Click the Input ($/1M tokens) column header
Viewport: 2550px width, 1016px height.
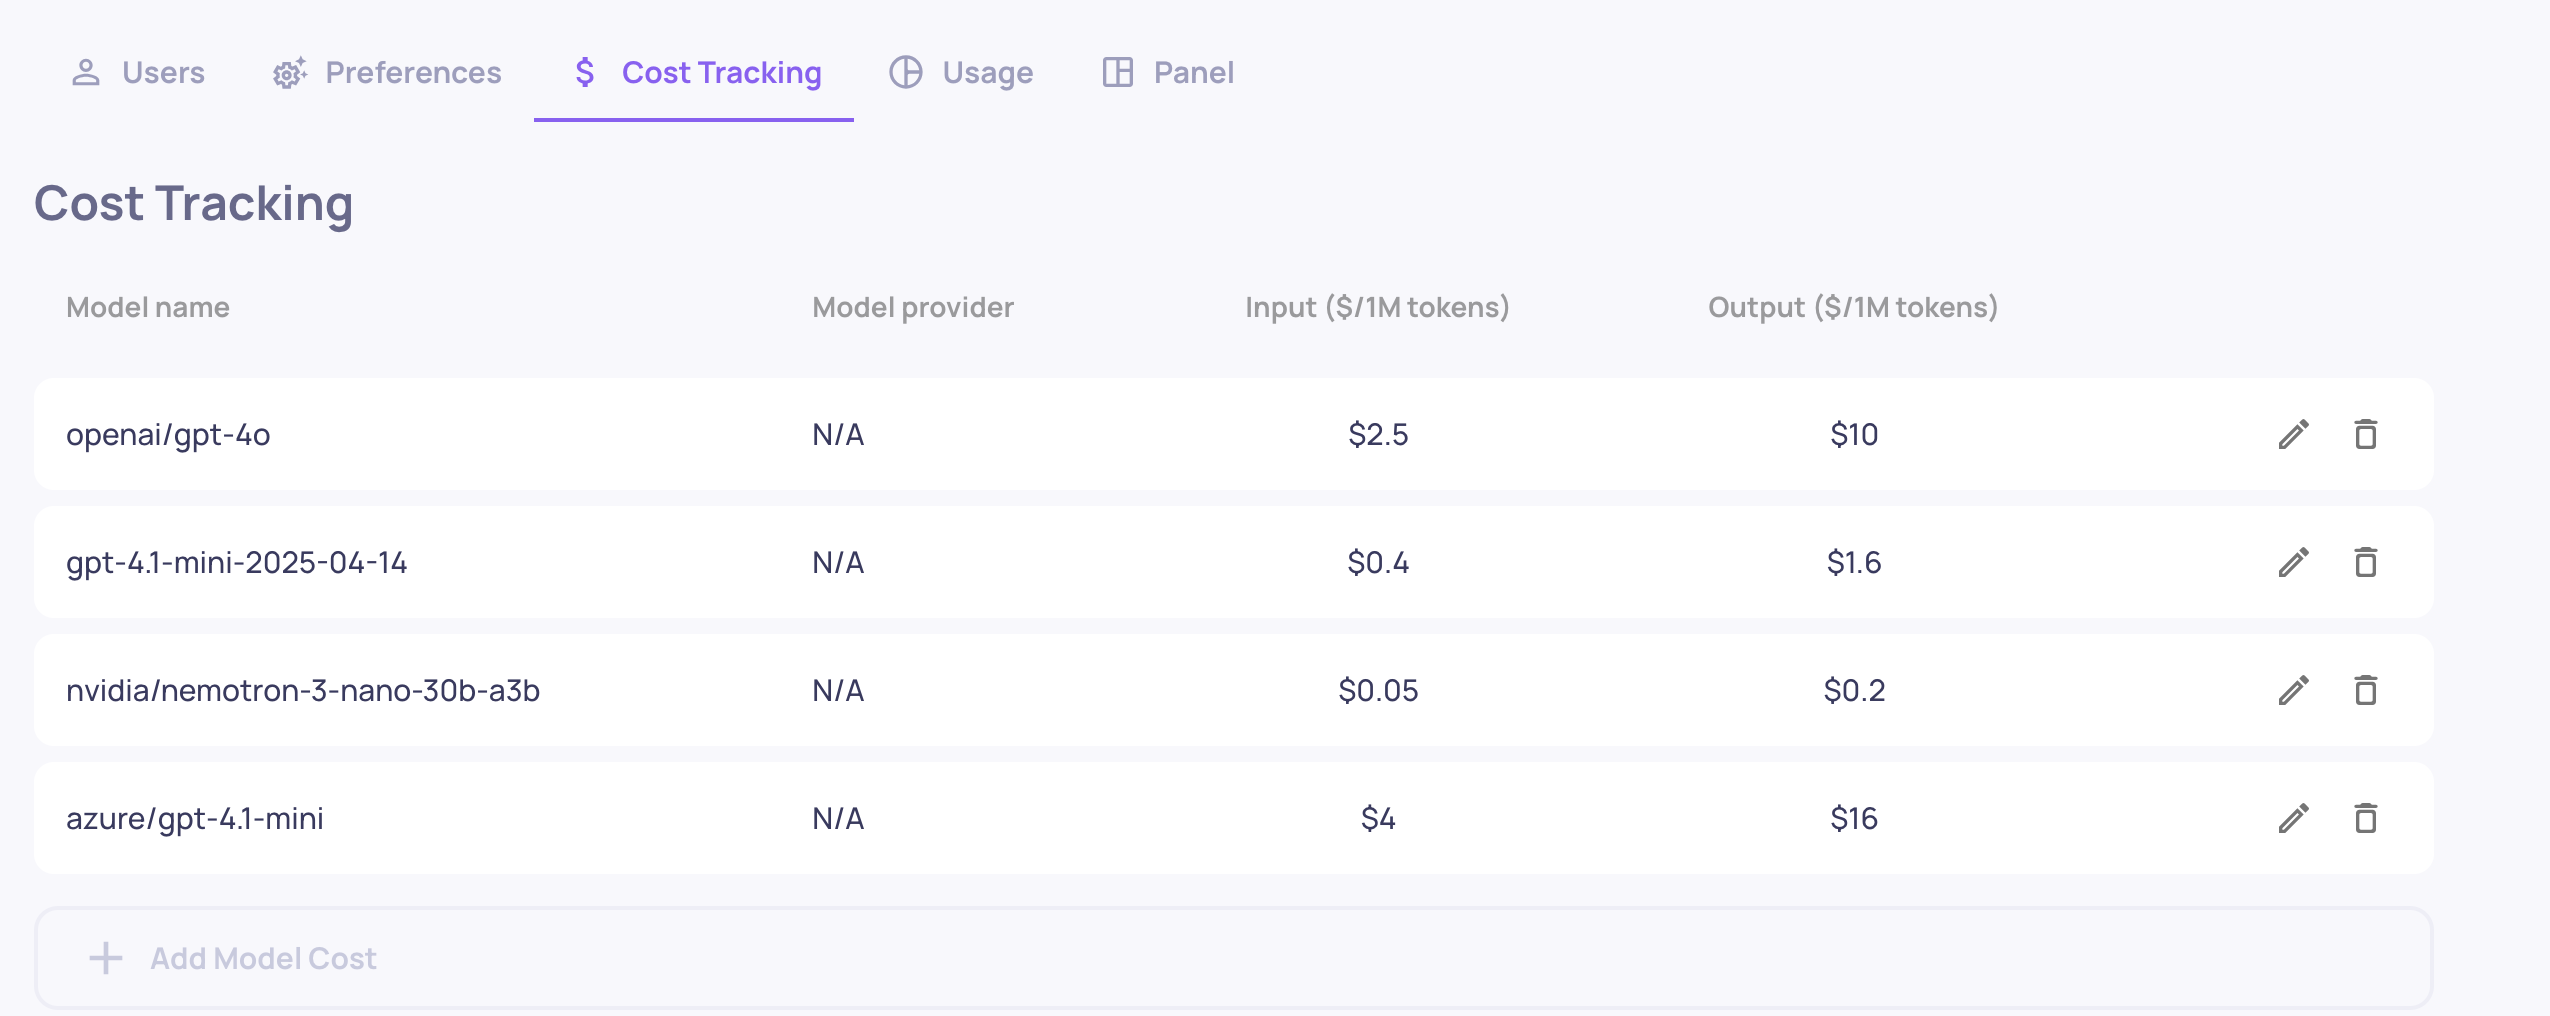(1377, 307)
